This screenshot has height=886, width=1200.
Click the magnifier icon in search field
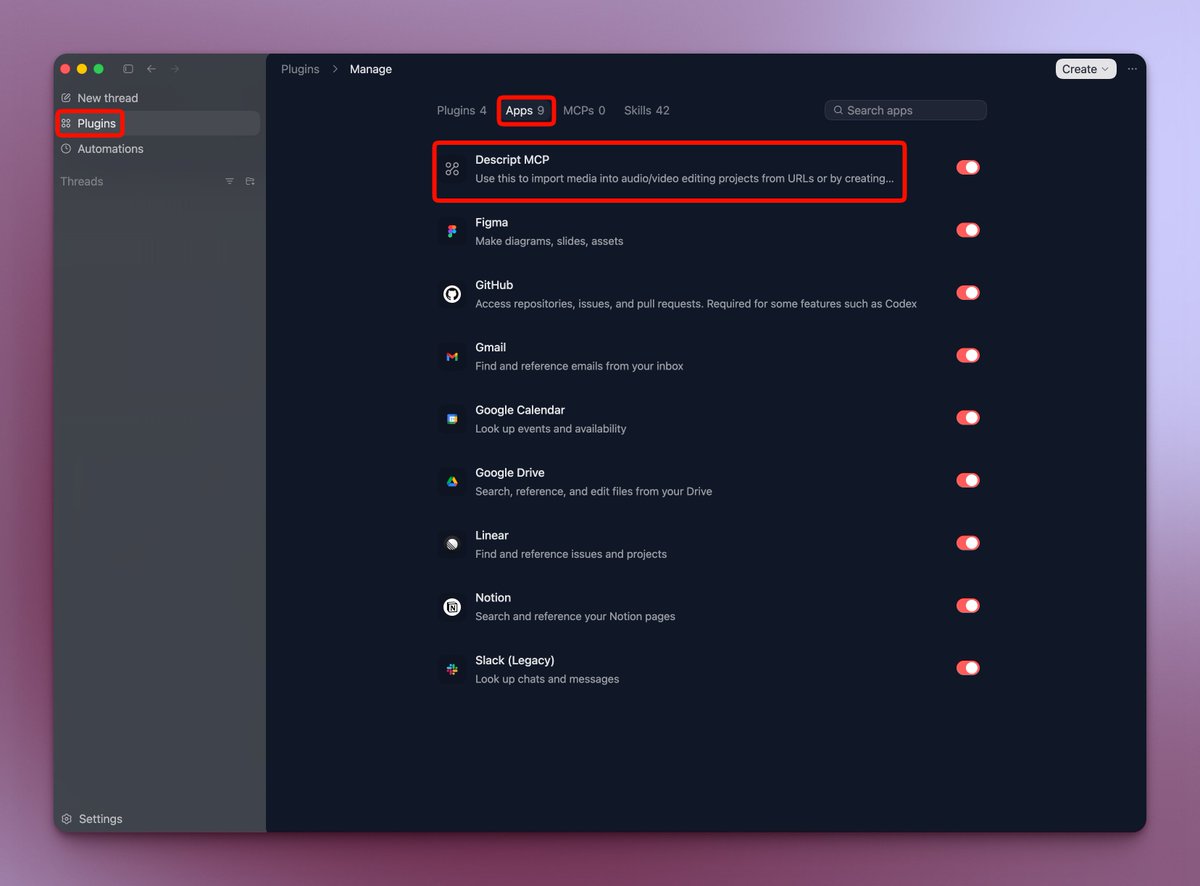pos(838,110)
